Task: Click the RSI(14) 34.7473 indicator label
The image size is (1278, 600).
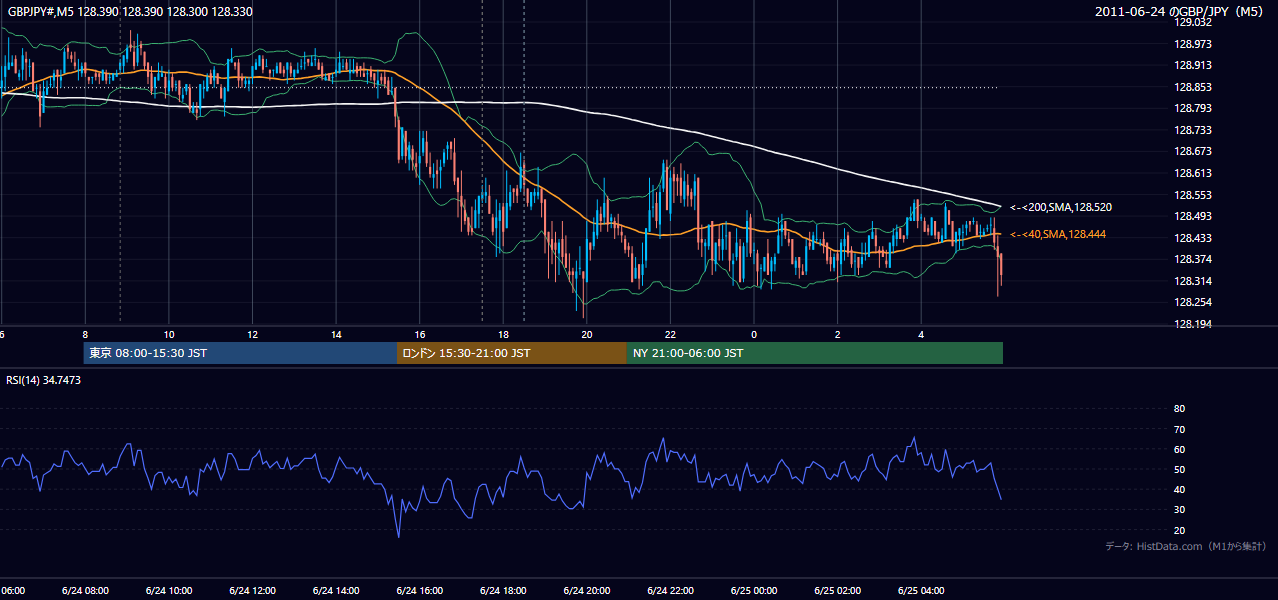Action: [44, 380]
